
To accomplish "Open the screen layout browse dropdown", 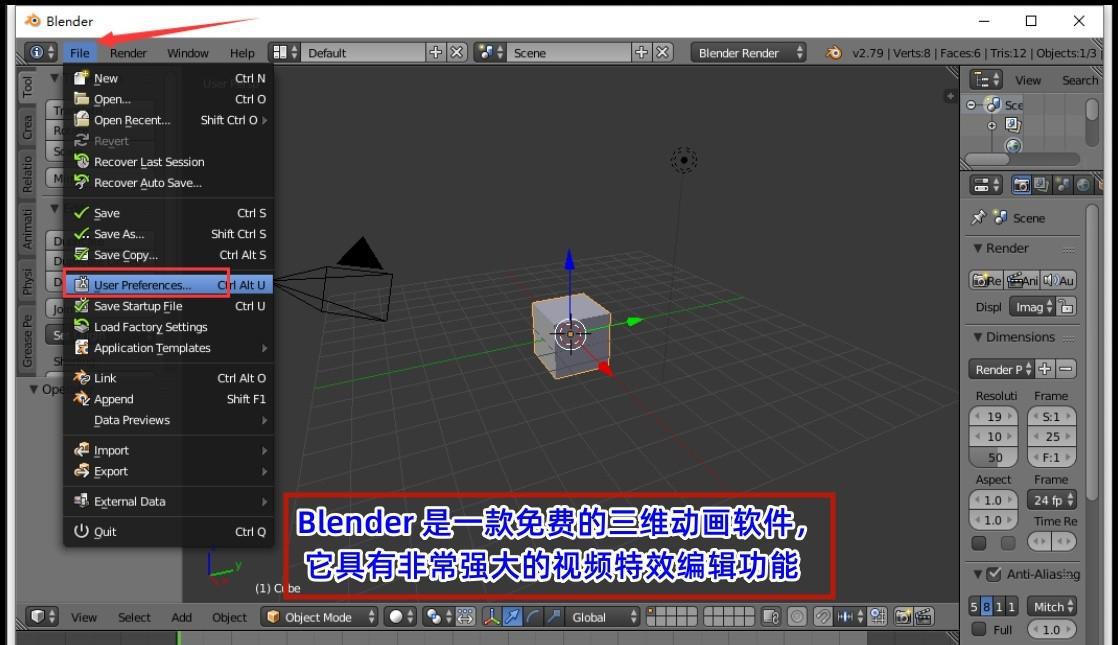I will (x=284, y=53).
